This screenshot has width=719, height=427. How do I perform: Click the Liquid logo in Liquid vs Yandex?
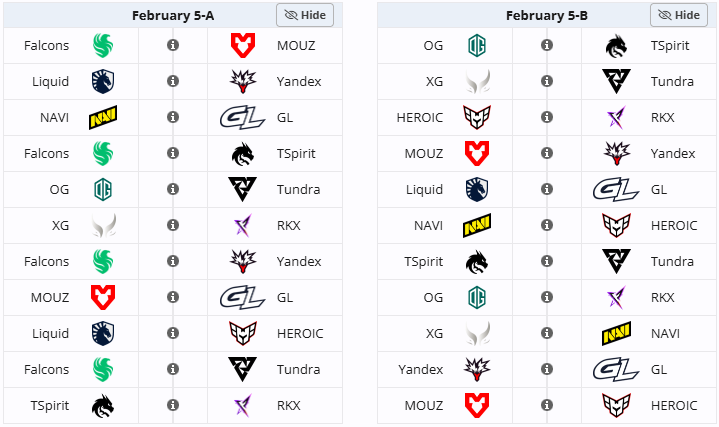click(103, 81)
